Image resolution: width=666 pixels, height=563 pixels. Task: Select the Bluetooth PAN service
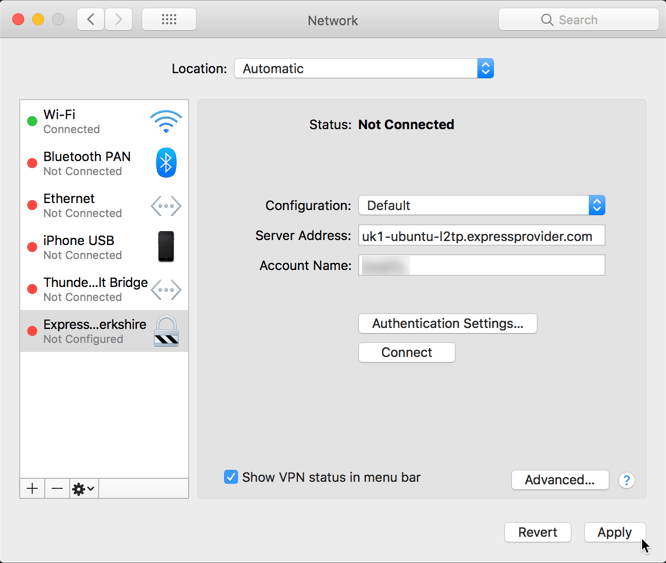coord(104,163)
